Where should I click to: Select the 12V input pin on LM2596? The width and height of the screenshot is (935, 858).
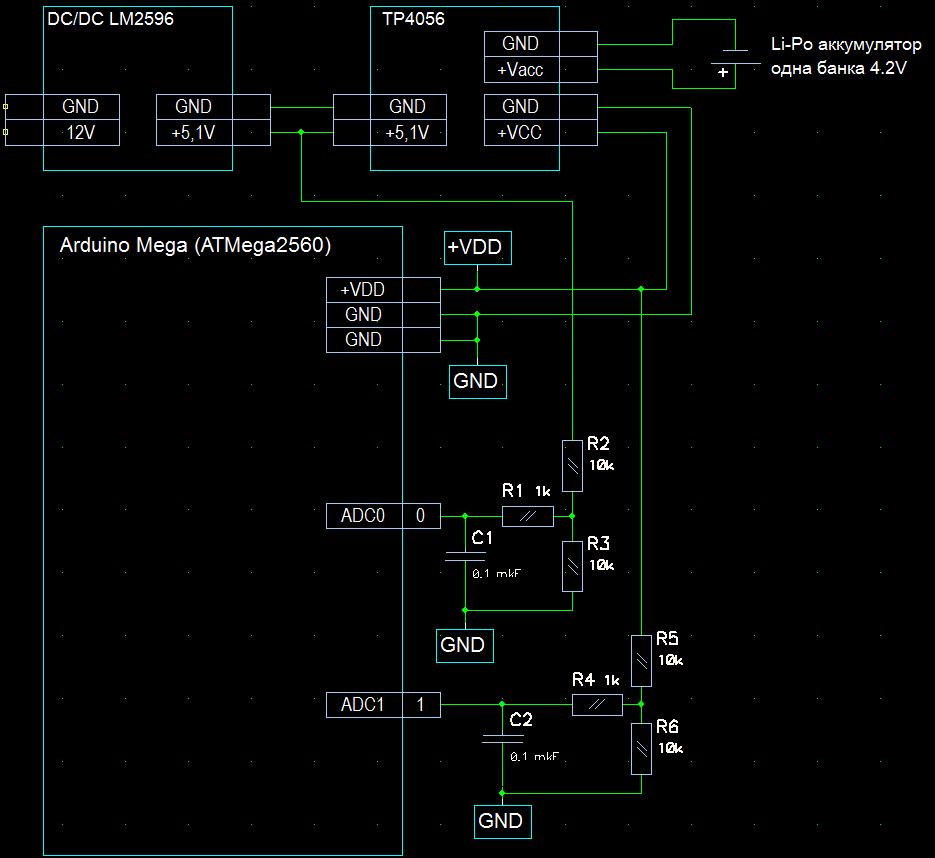point(81,133)
